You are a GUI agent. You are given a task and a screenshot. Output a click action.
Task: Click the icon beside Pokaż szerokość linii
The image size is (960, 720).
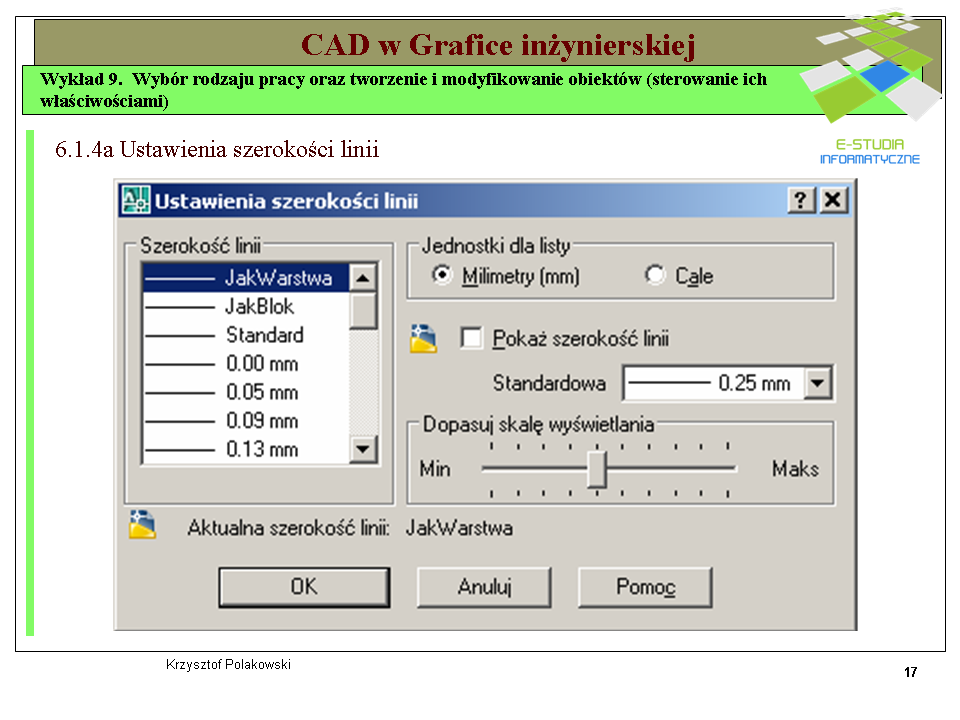423,339
